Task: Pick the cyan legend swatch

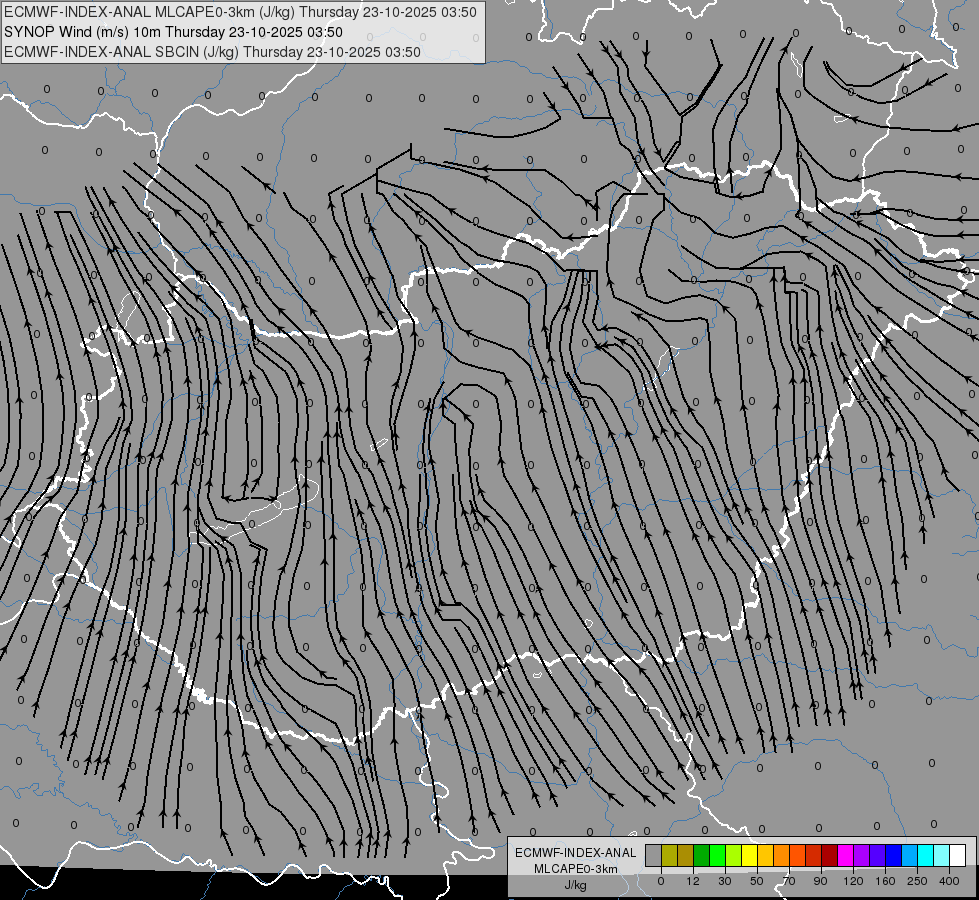Action: pyautogui.click(x=925, y=855)
